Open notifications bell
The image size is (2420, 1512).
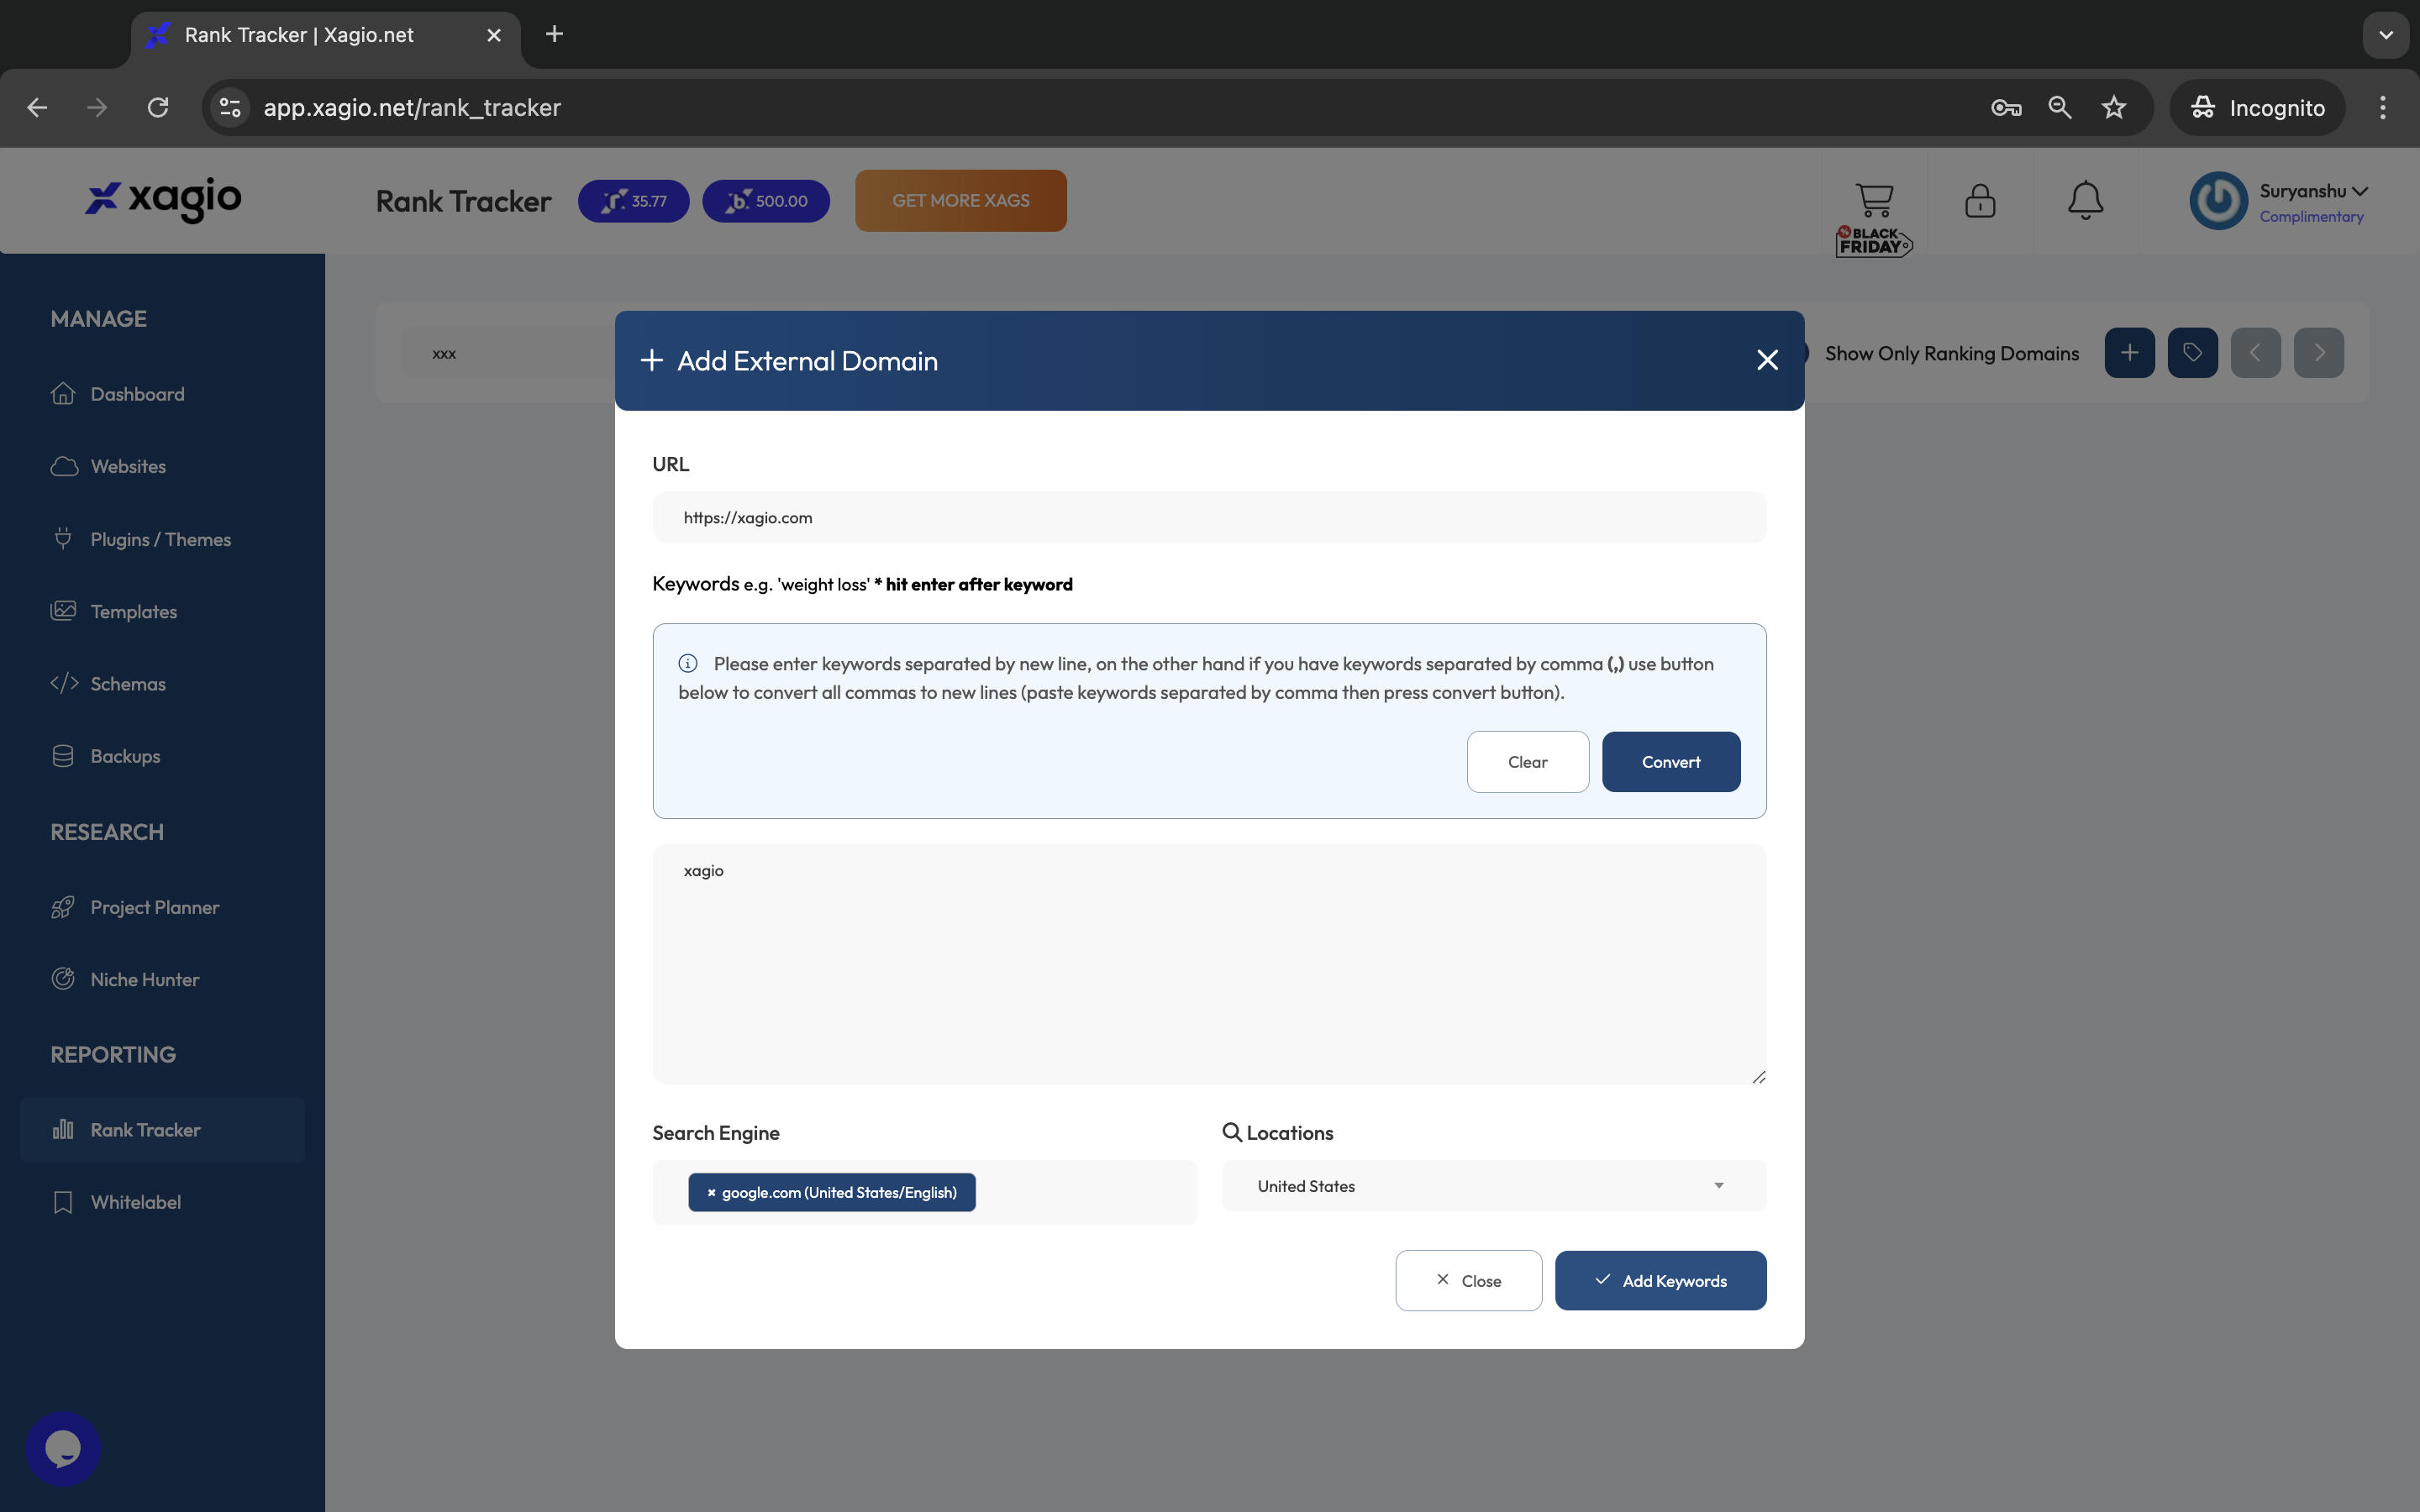coord(2085,200)
